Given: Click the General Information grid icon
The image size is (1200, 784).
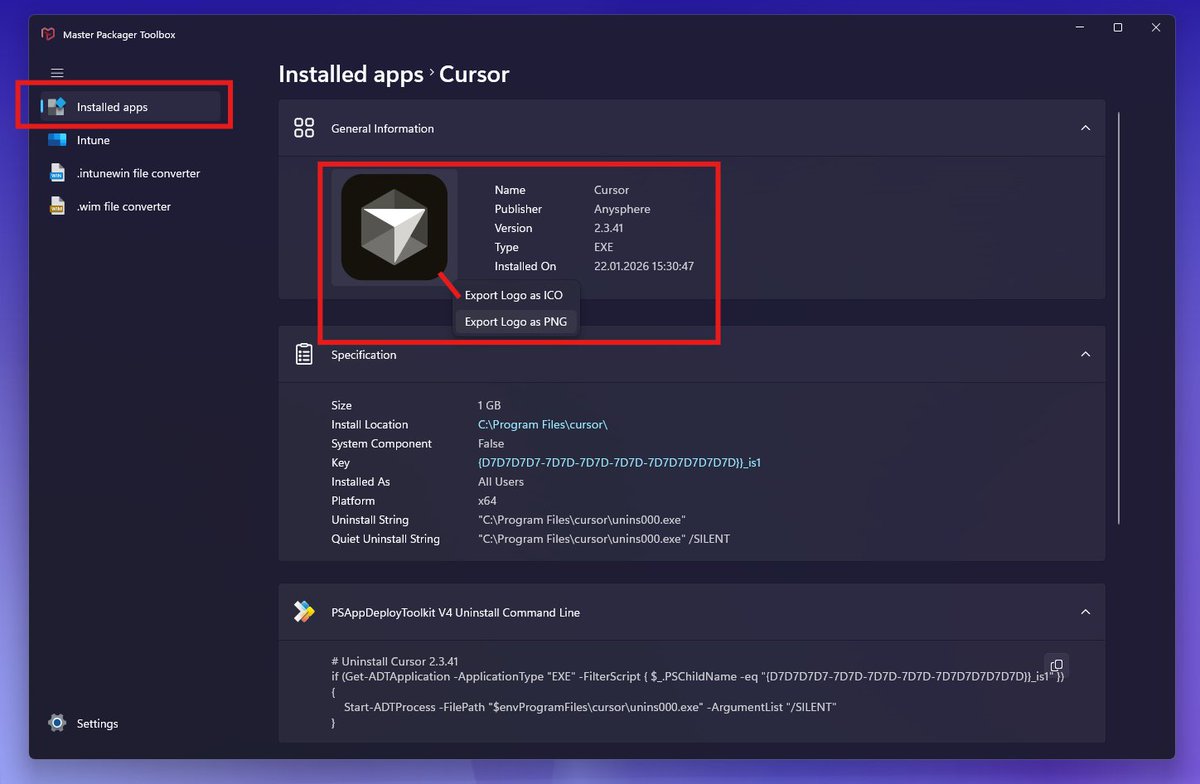Looking at the screenshot, I should pos(304,128).
